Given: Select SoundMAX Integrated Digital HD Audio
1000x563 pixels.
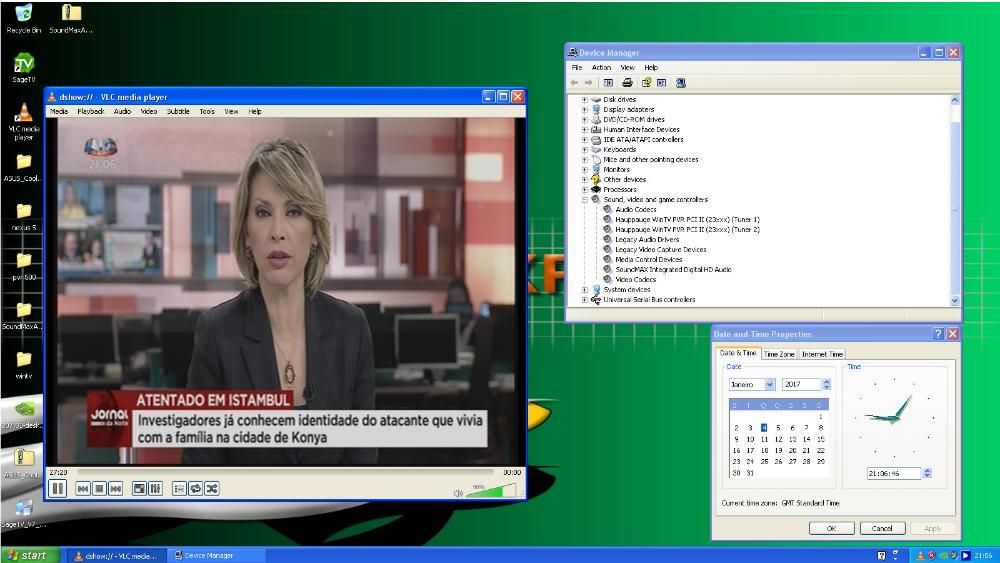Looking at the screenshot, I should [673, 270].
